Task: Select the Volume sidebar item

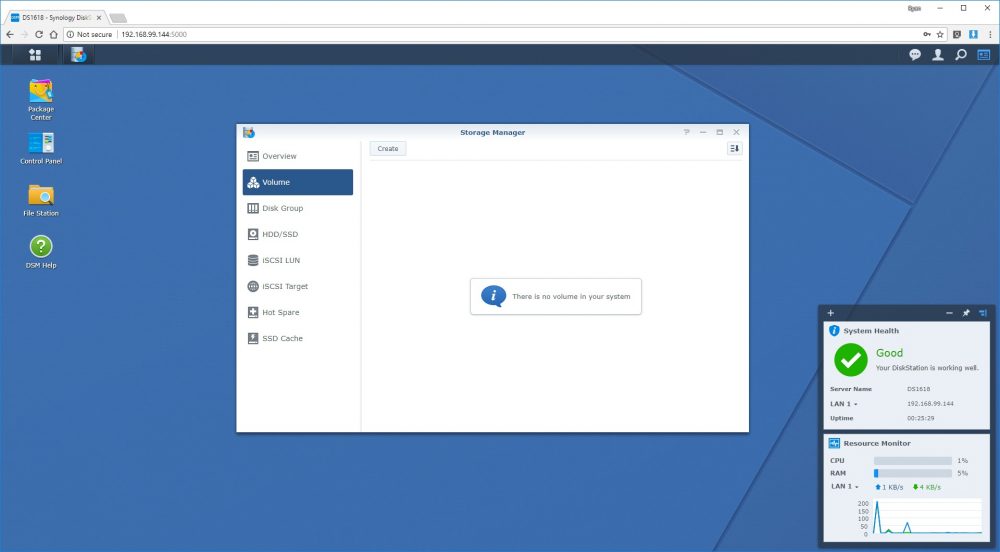Action: 298,182
